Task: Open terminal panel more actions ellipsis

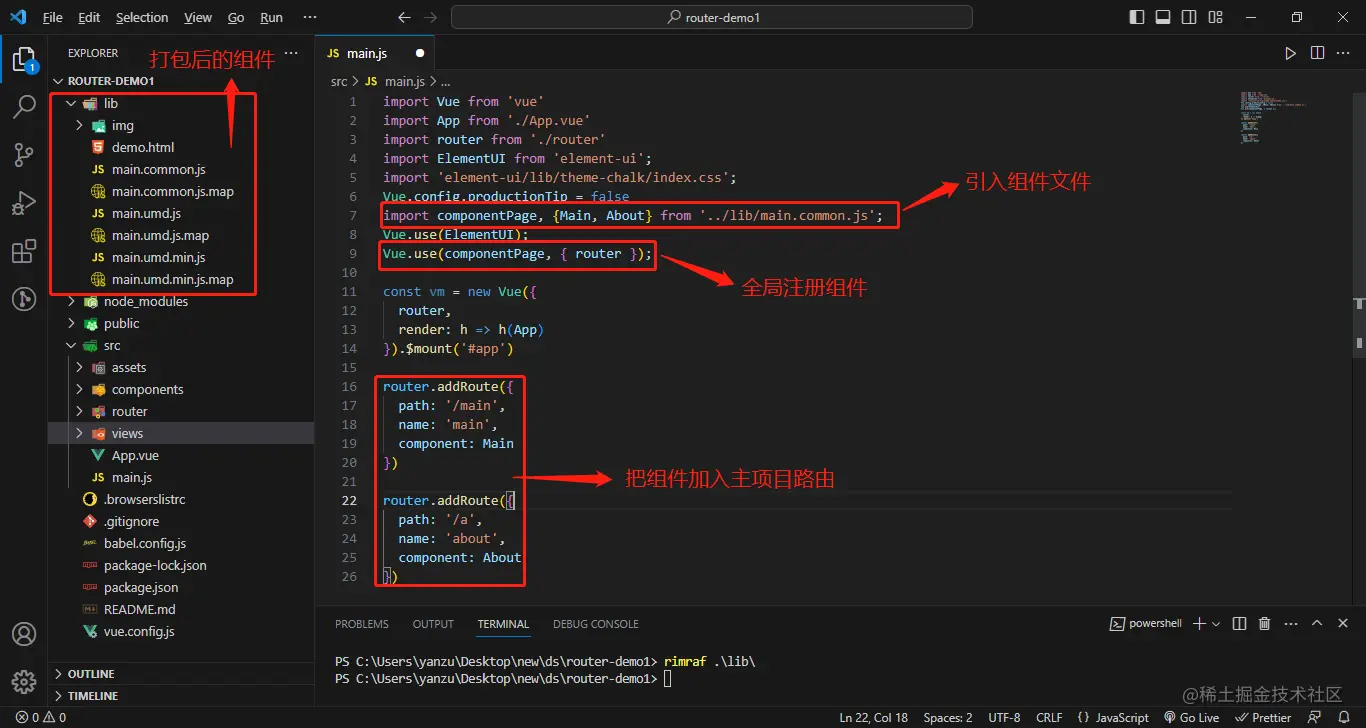Action: point(1291,623)
